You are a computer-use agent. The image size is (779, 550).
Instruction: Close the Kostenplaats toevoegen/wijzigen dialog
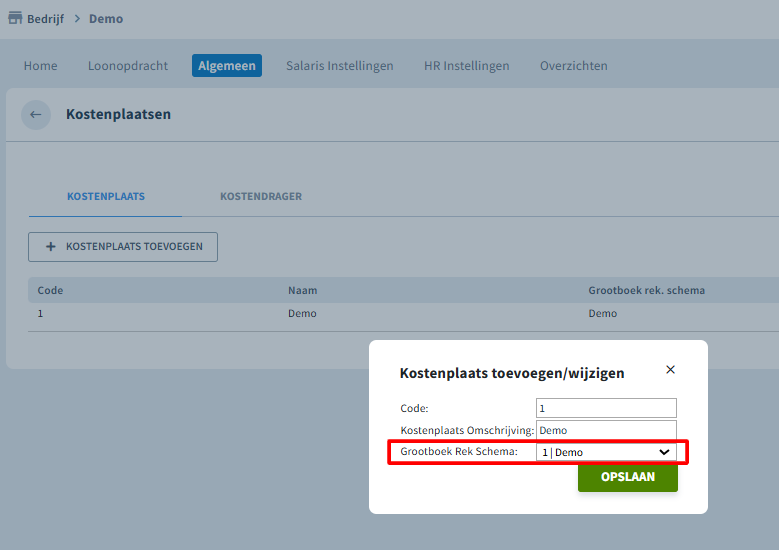(670, 370)
